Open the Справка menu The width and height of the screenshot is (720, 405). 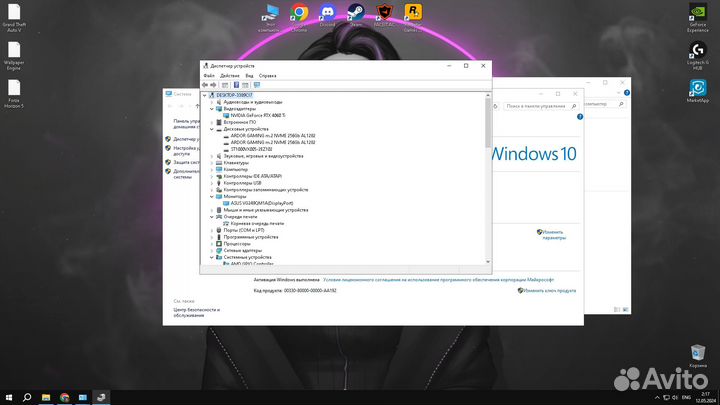pos(268,76)
